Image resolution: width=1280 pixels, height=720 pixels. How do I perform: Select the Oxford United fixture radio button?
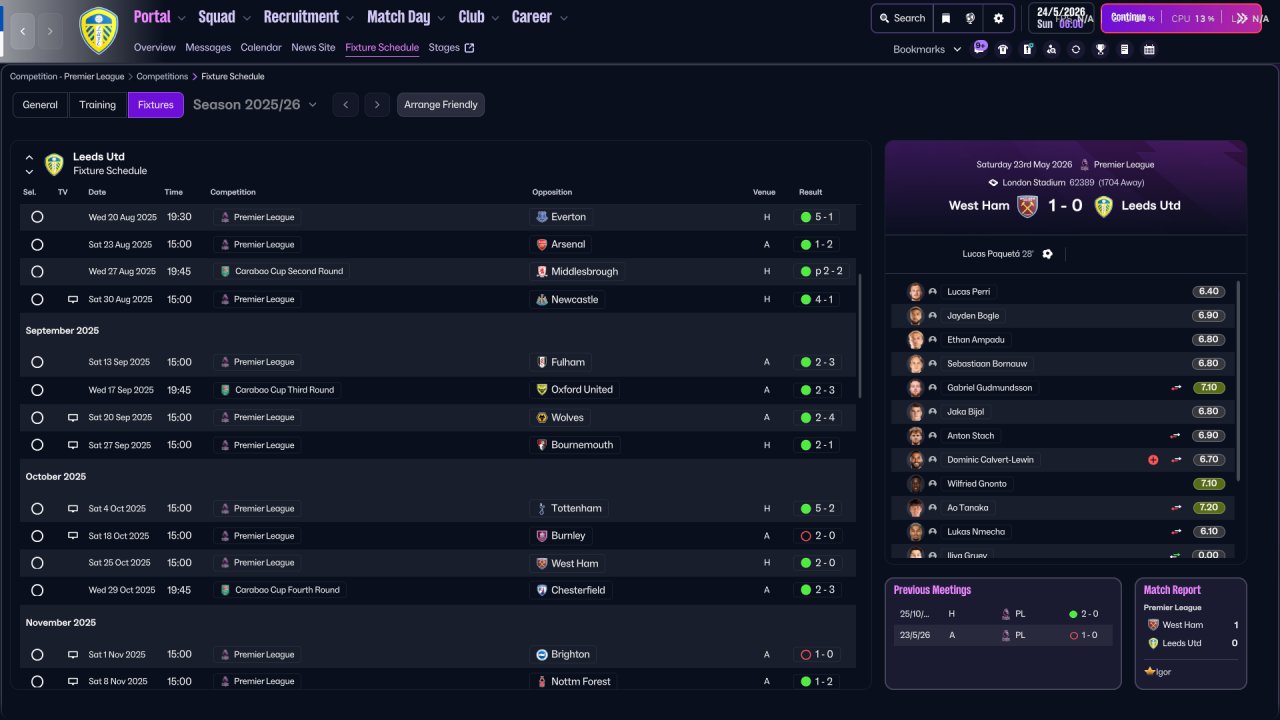click(x=37, y=390)
